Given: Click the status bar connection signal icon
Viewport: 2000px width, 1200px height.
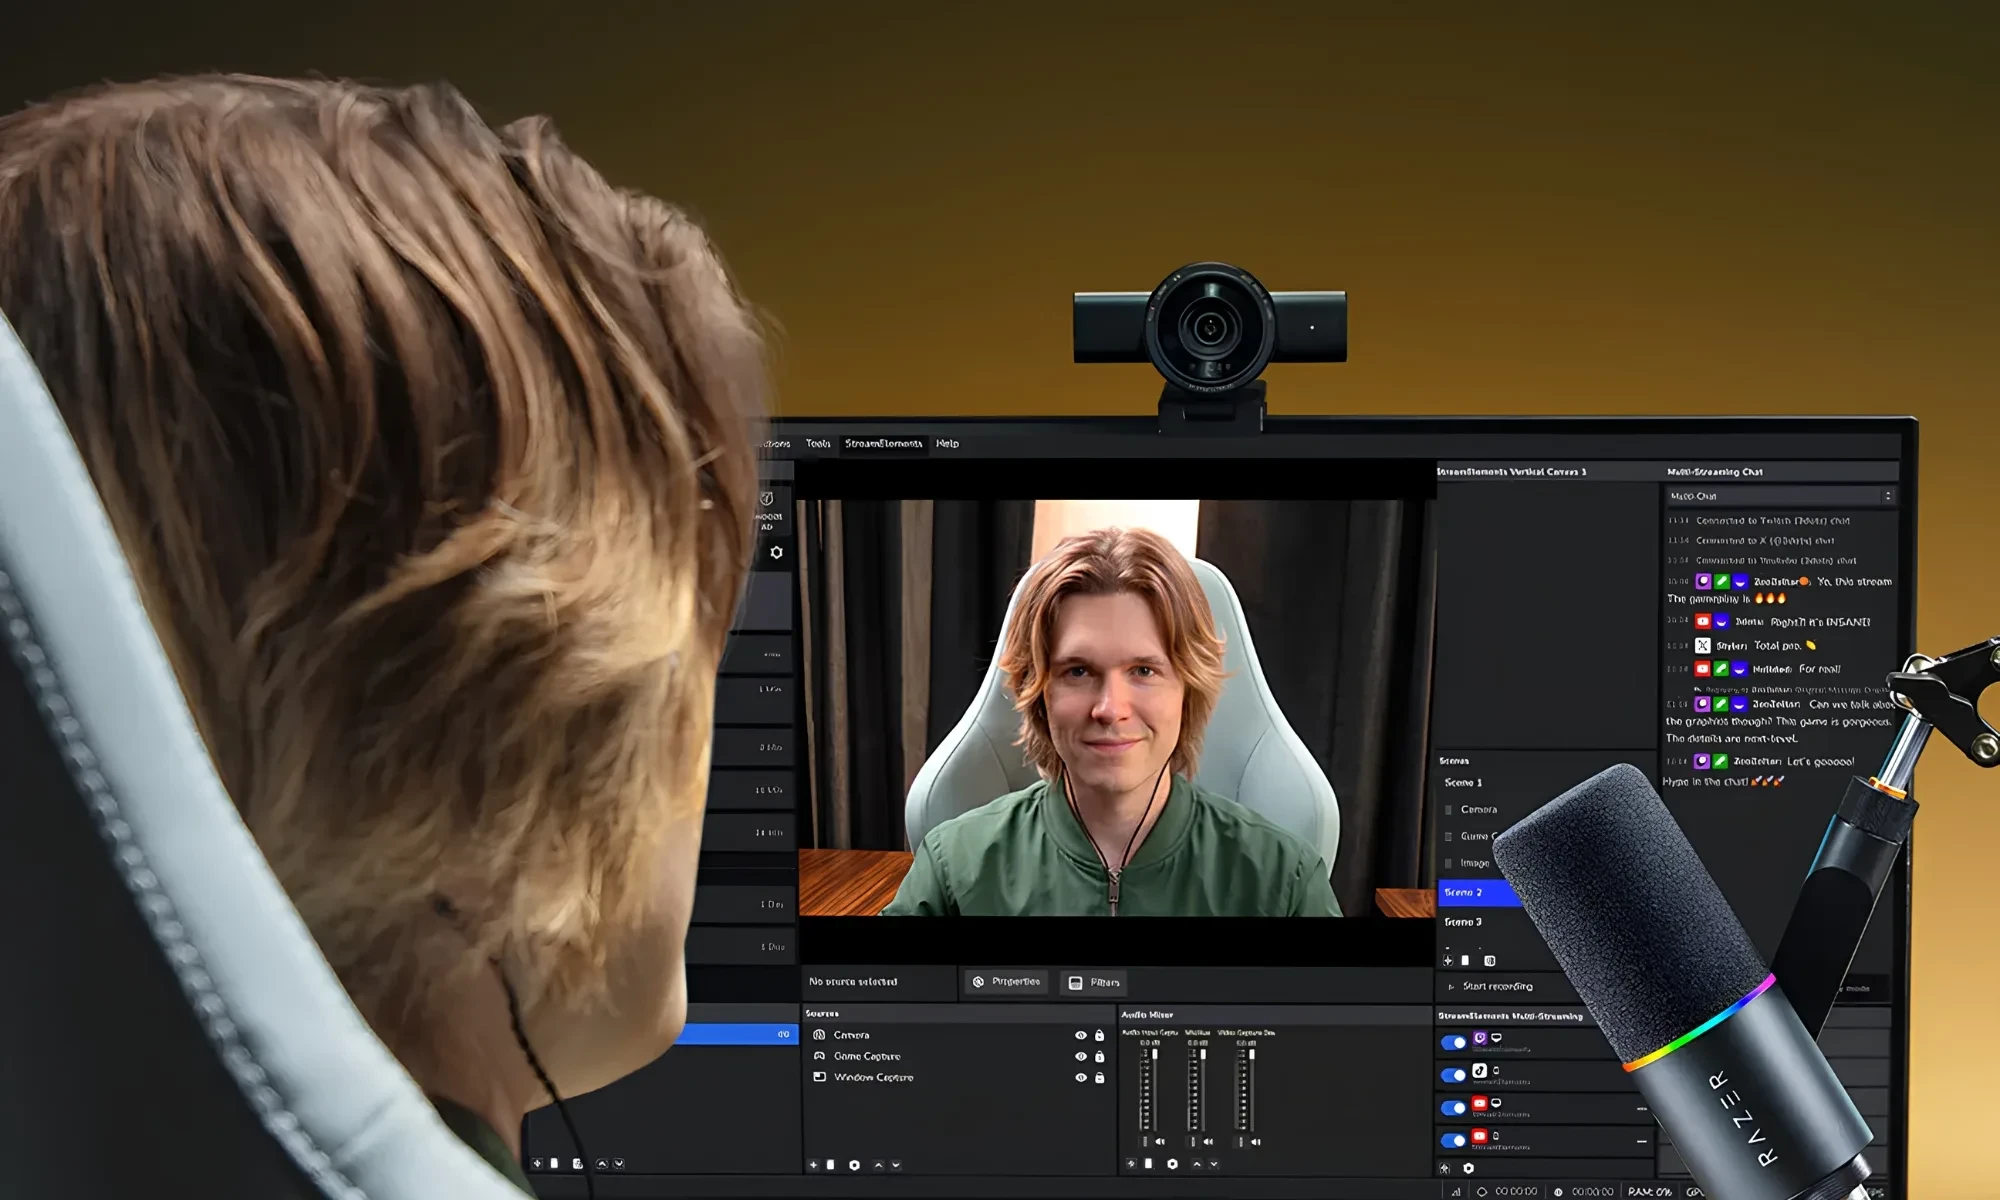Looking at the screenshot, I should click(x=1456, y=1192).
